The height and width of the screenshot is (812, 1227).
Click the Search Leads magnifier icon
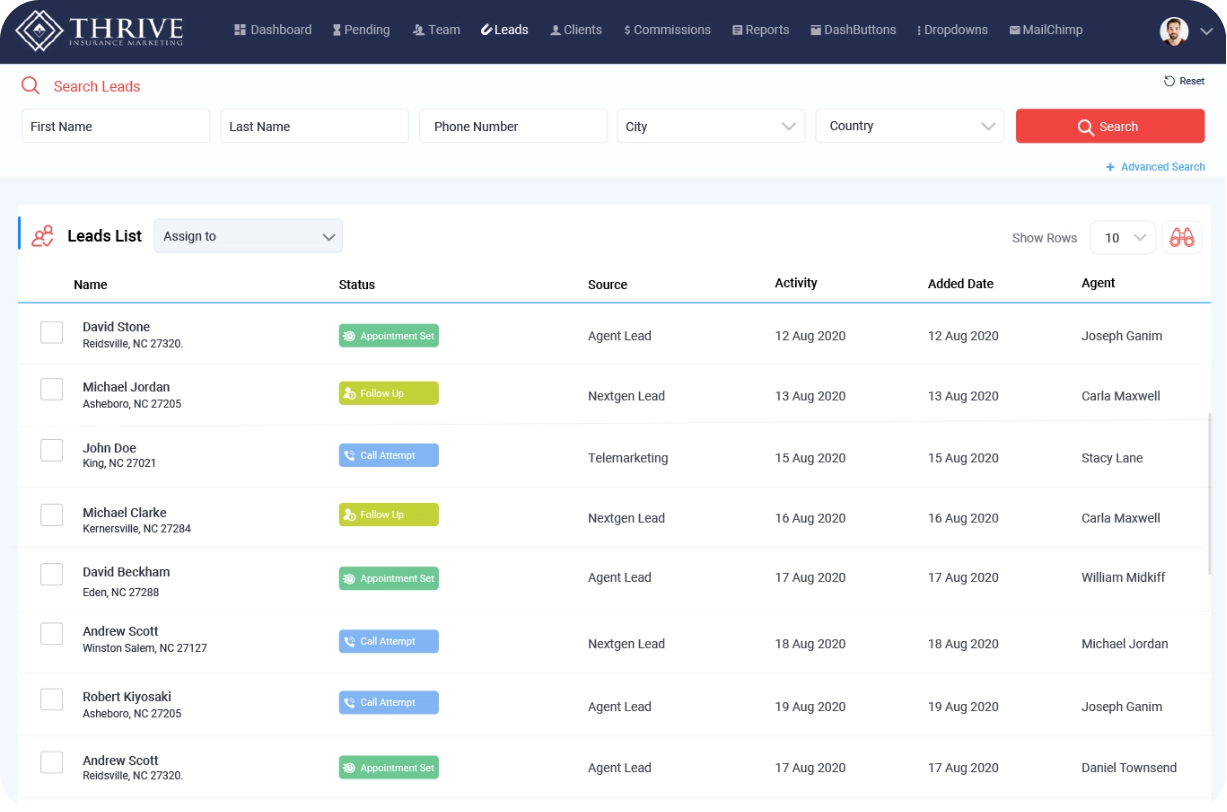(x=31, y=86)
